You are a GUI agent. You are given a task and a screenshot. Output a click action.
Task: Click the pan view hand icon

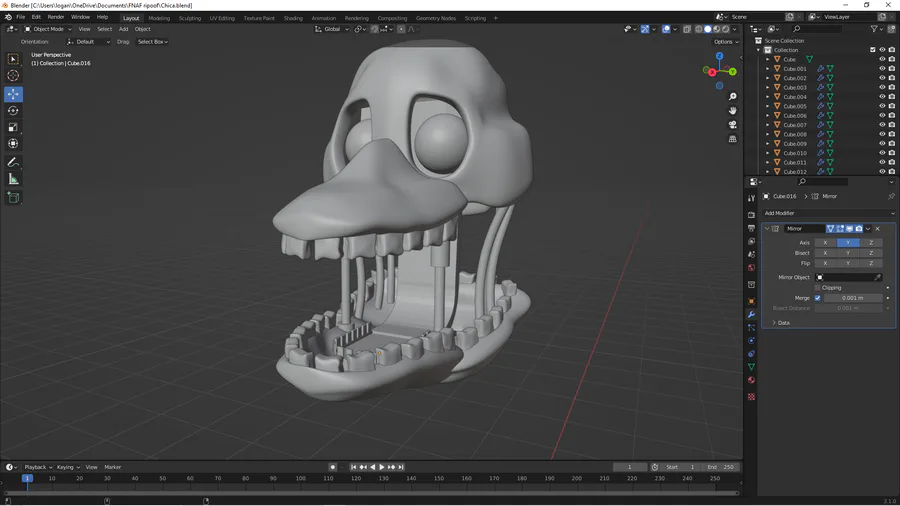pos(732,111)
